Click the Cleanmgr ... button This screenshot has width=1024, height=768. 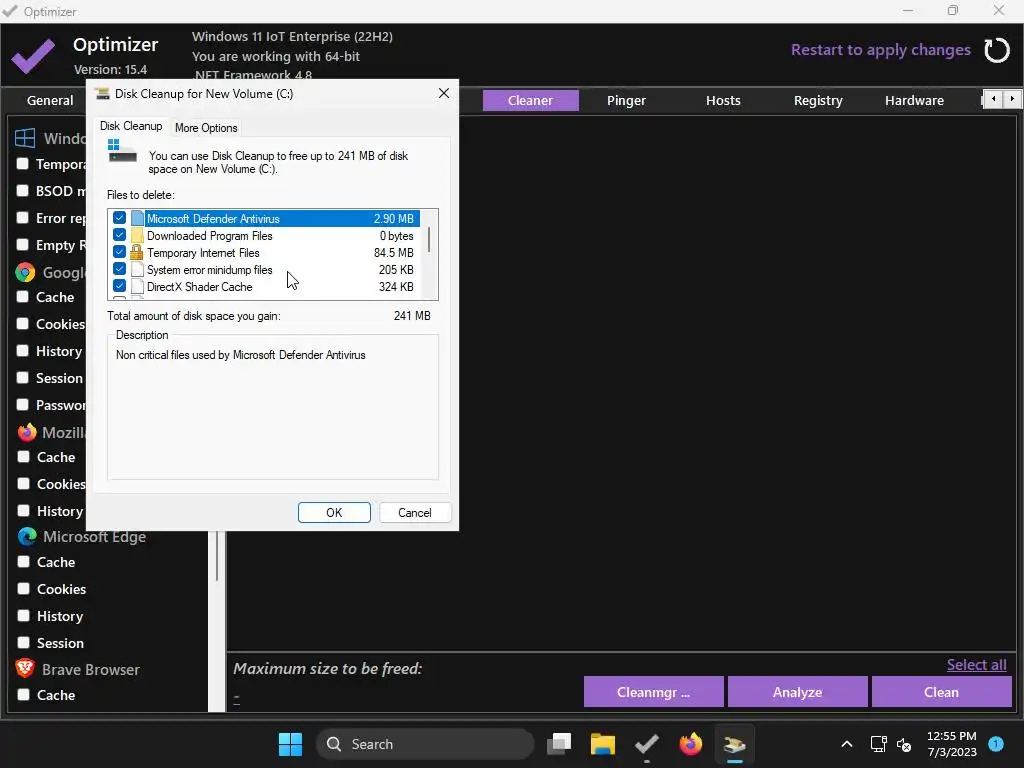click(653, 692)
